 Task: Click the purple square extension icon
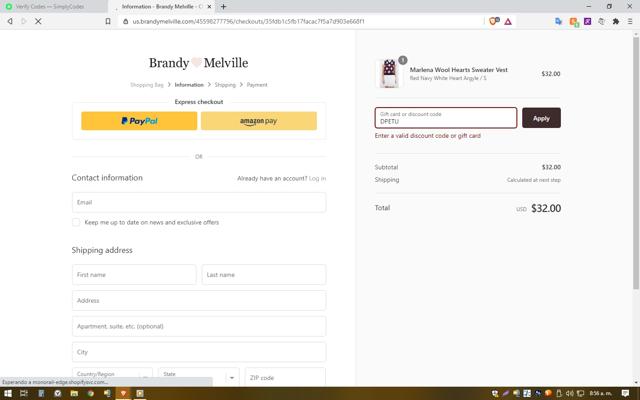click(587, 21)
